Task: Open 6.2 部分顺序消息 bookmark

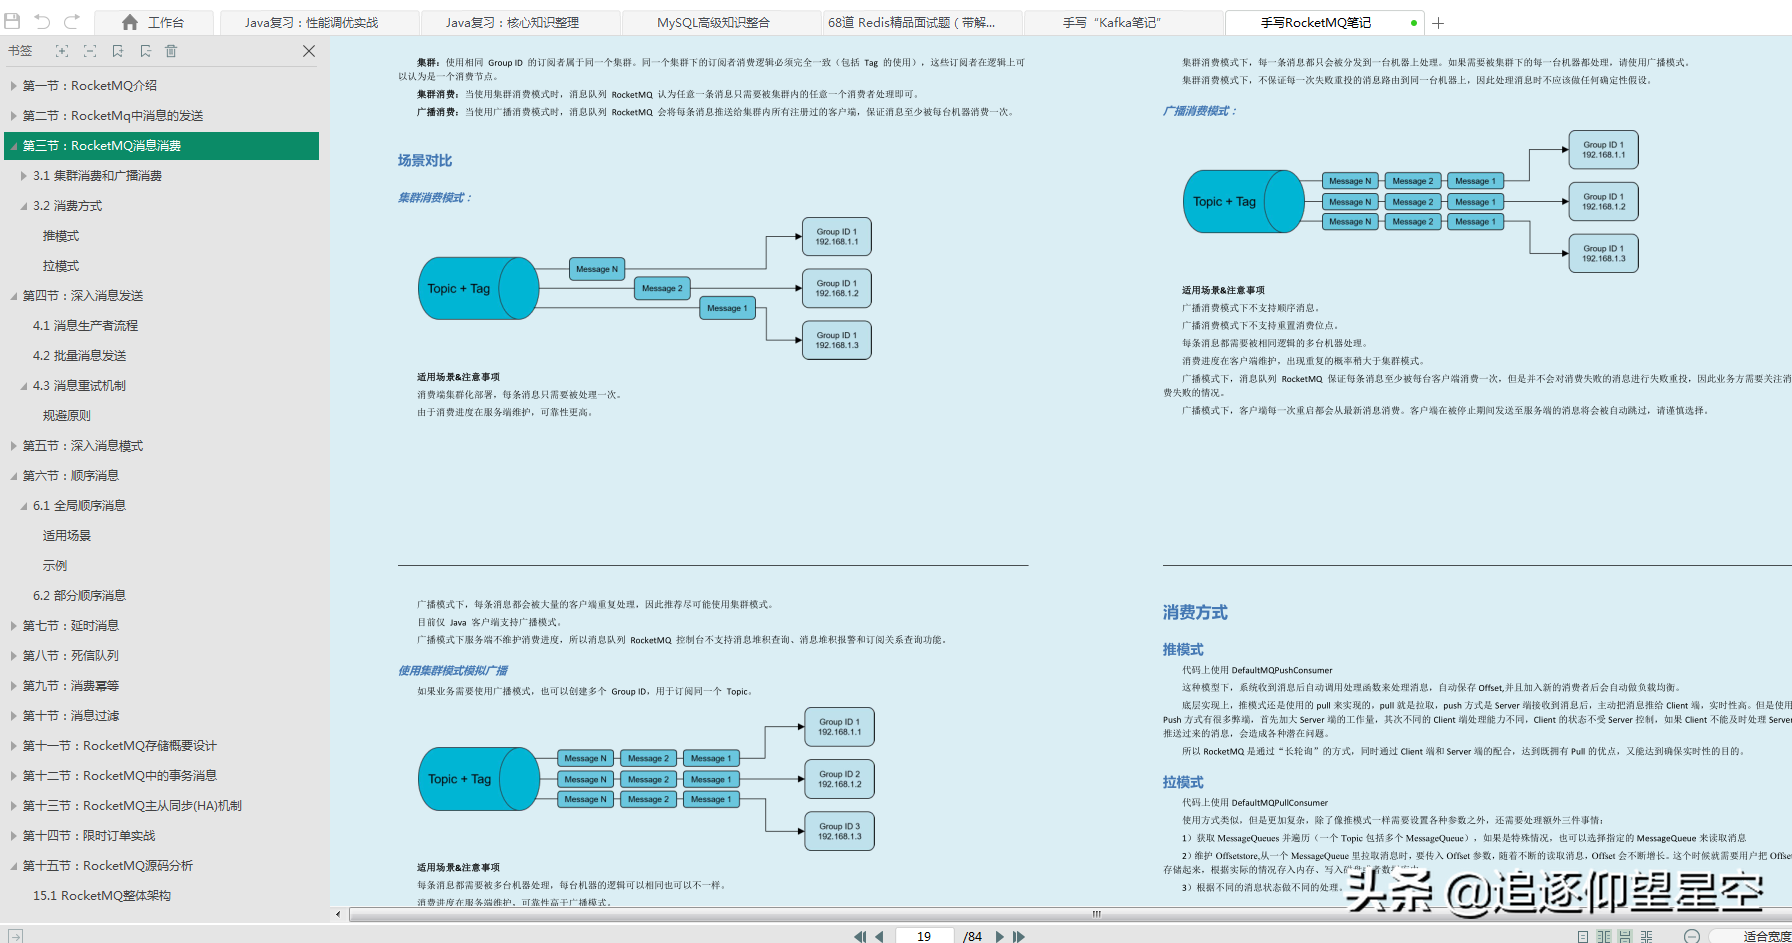Action: point(79,596)
